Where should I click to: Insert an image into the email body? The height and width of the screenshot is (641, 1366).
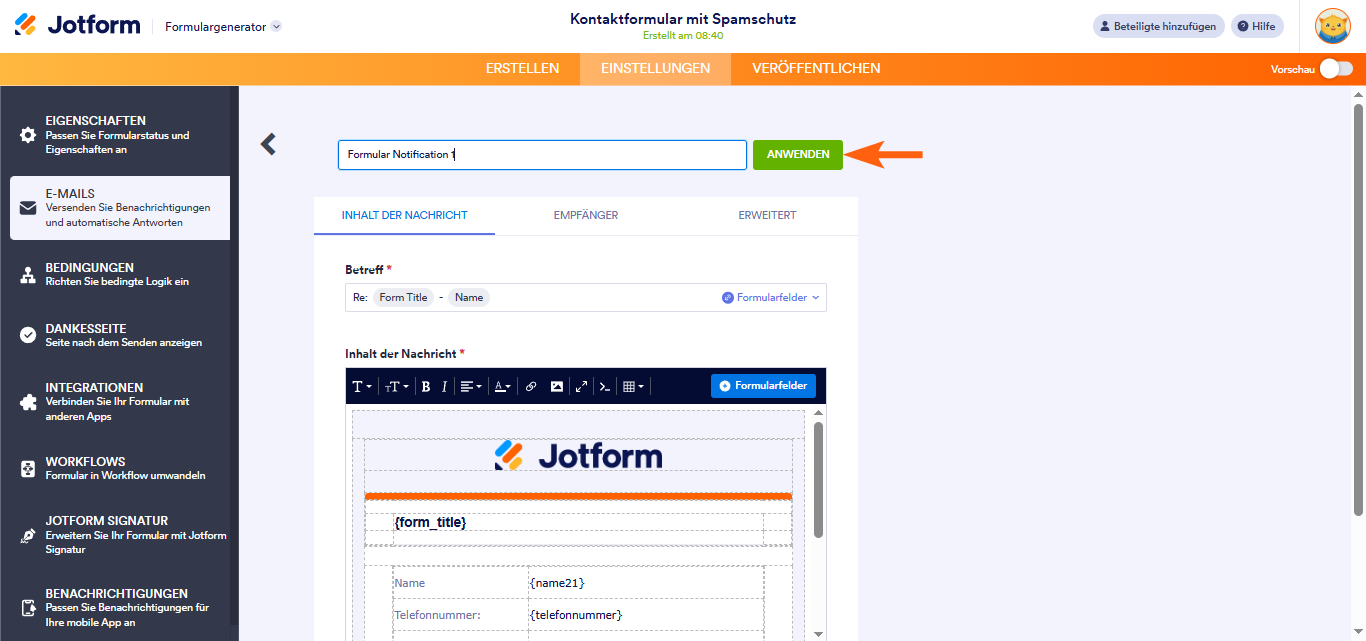[x=556, y=385]
